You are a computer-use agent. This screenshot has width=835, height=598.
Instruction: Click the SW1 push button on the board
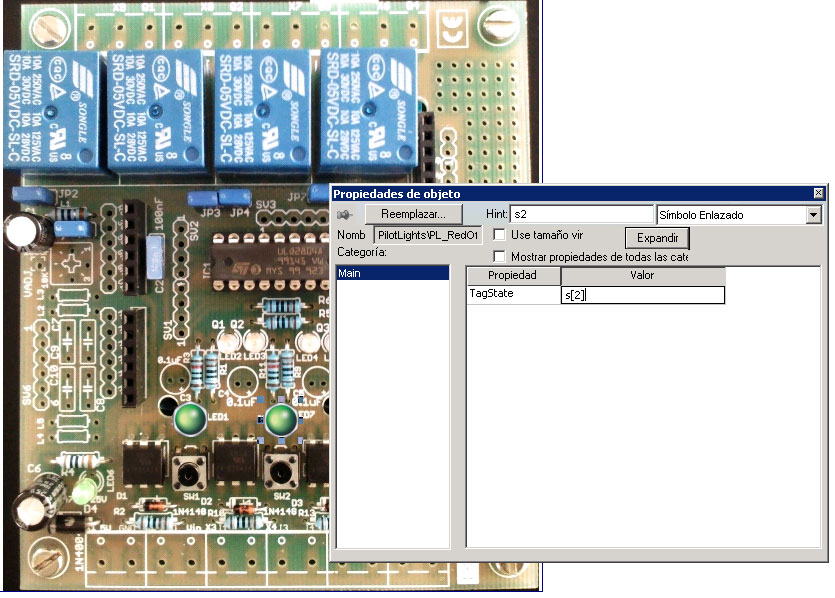189,473
